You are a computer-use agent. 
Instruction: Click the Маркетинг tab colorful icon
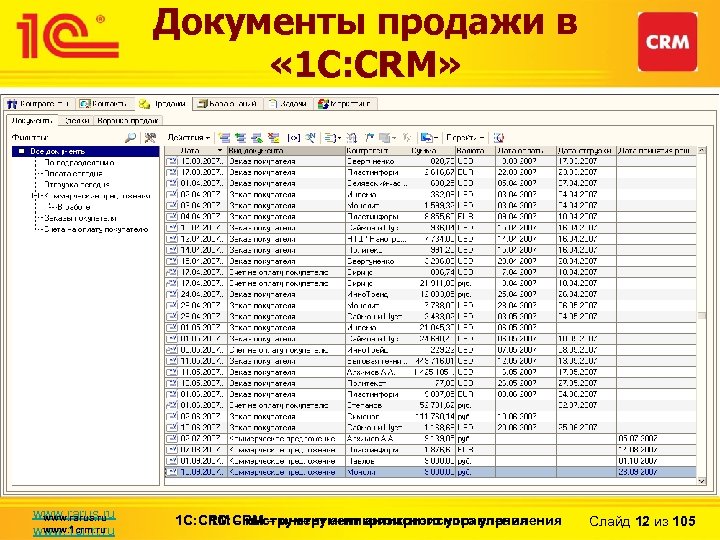click(x=323, y=104)
